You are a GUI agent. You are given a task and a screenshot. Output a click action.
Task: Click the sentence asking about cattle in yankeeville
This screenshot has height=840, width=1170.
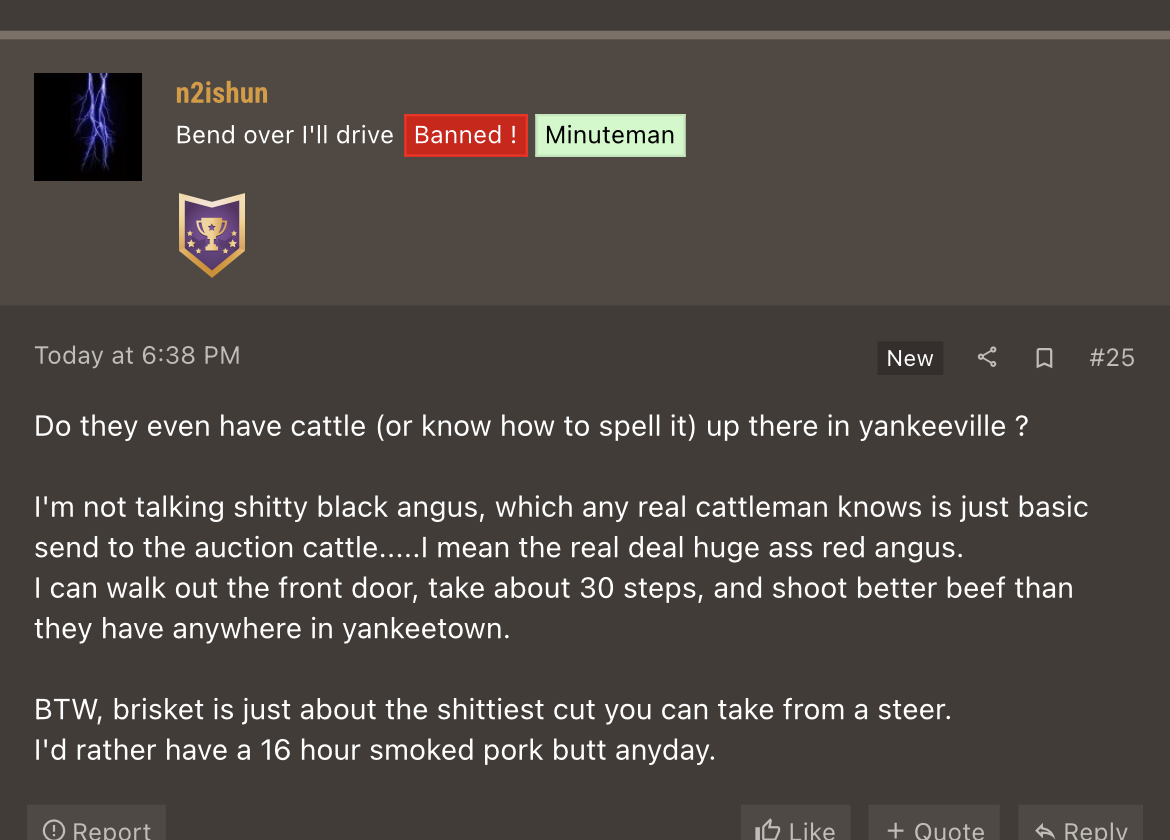[531, 426]
